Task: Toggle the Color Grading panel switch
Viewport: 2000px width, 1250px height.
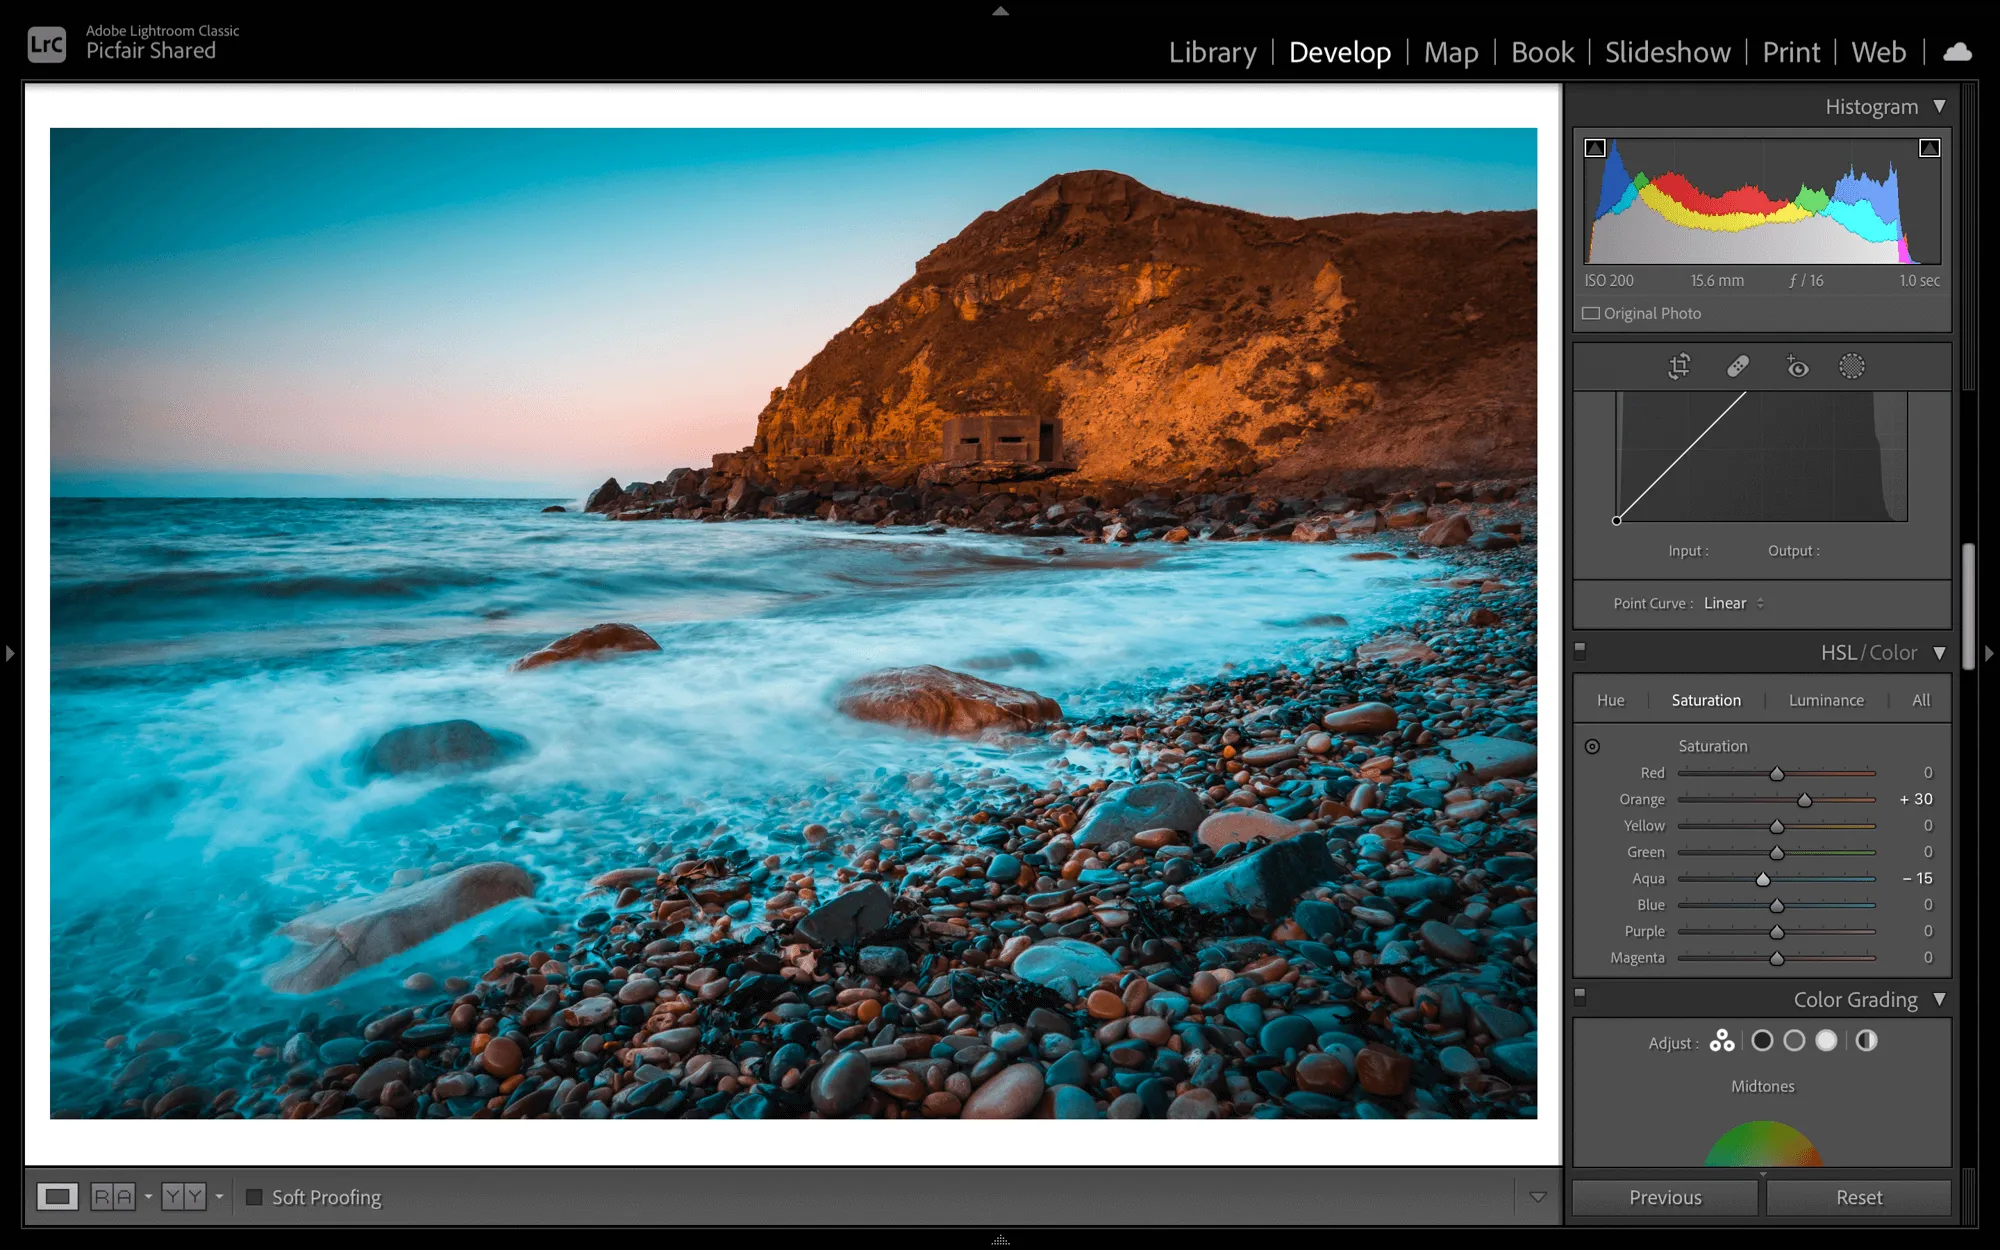Action: pyautogui.click(x=1580, y=997)
